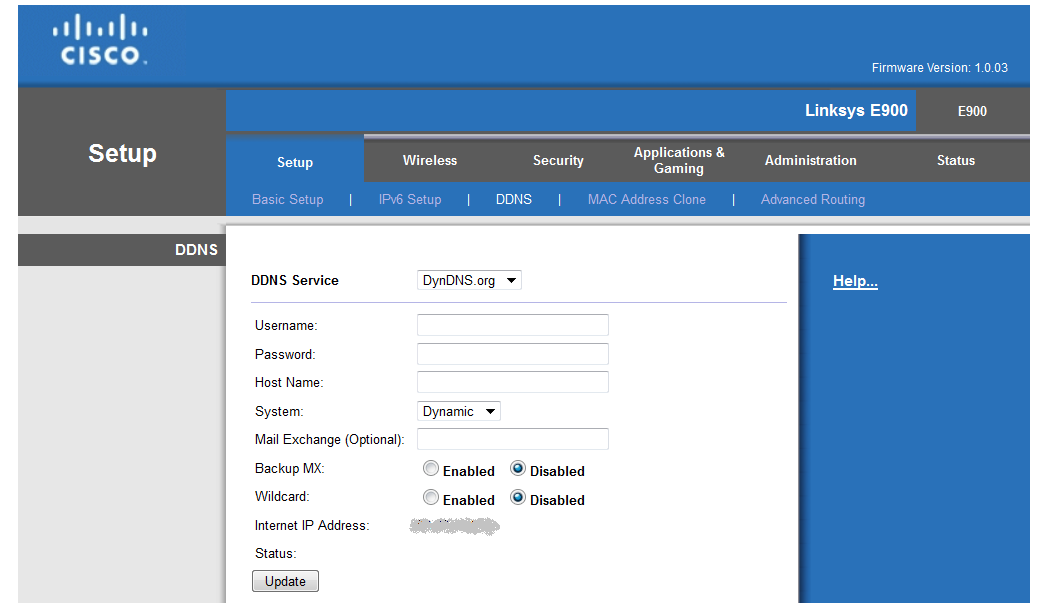1050x603 pixels.
Task: Switch to the Wireless tab
Action: 430,160
